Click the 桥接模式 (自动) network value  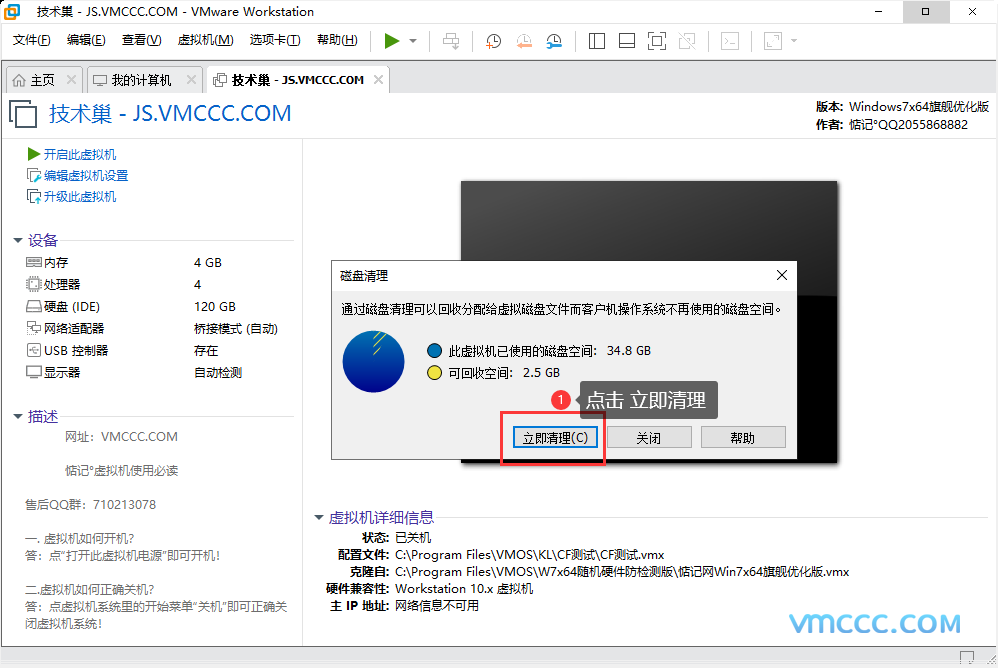235,329
